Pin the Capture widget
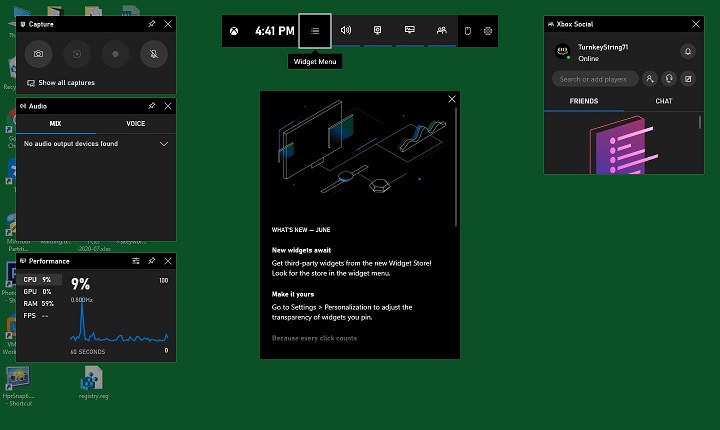Image resolution: width=720 pixels, height=430 pixels. (x=152, y=24)
